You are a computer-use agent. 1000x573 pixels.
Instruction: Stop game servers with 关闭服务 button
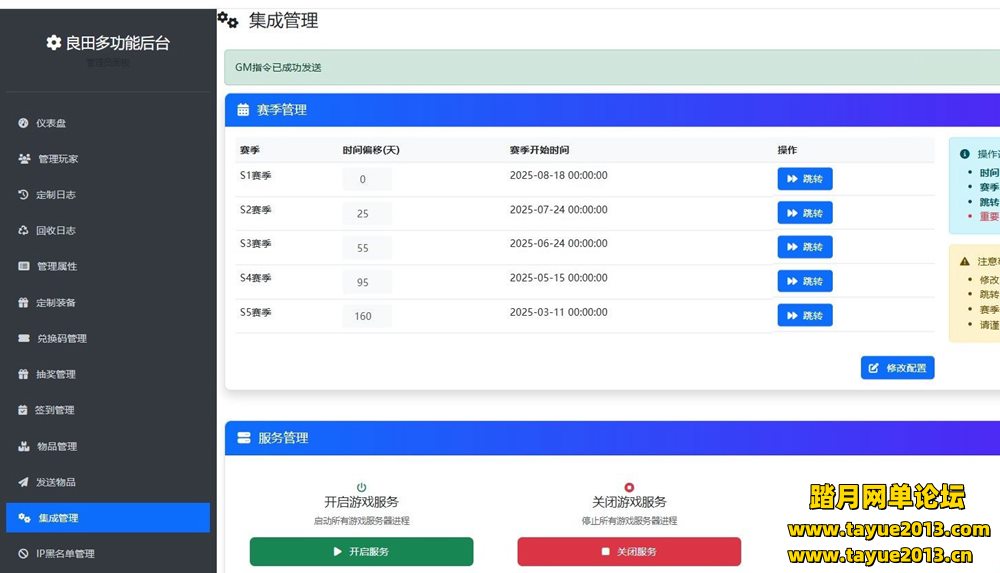point(629,552)
